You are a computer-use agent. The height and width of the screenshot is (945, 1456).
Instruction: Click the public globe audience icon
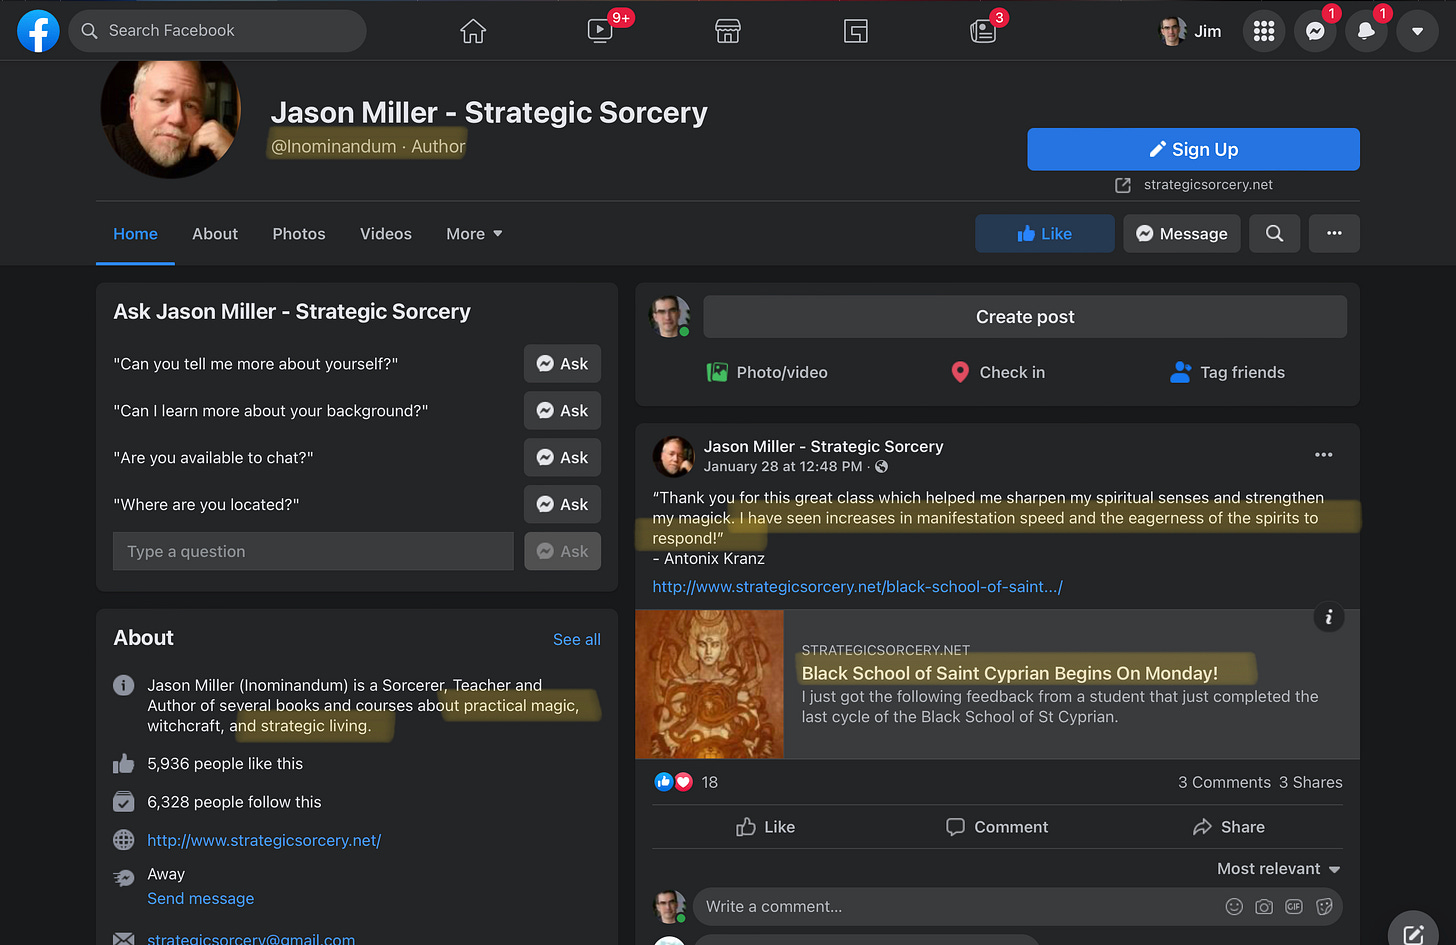point(881,467)
